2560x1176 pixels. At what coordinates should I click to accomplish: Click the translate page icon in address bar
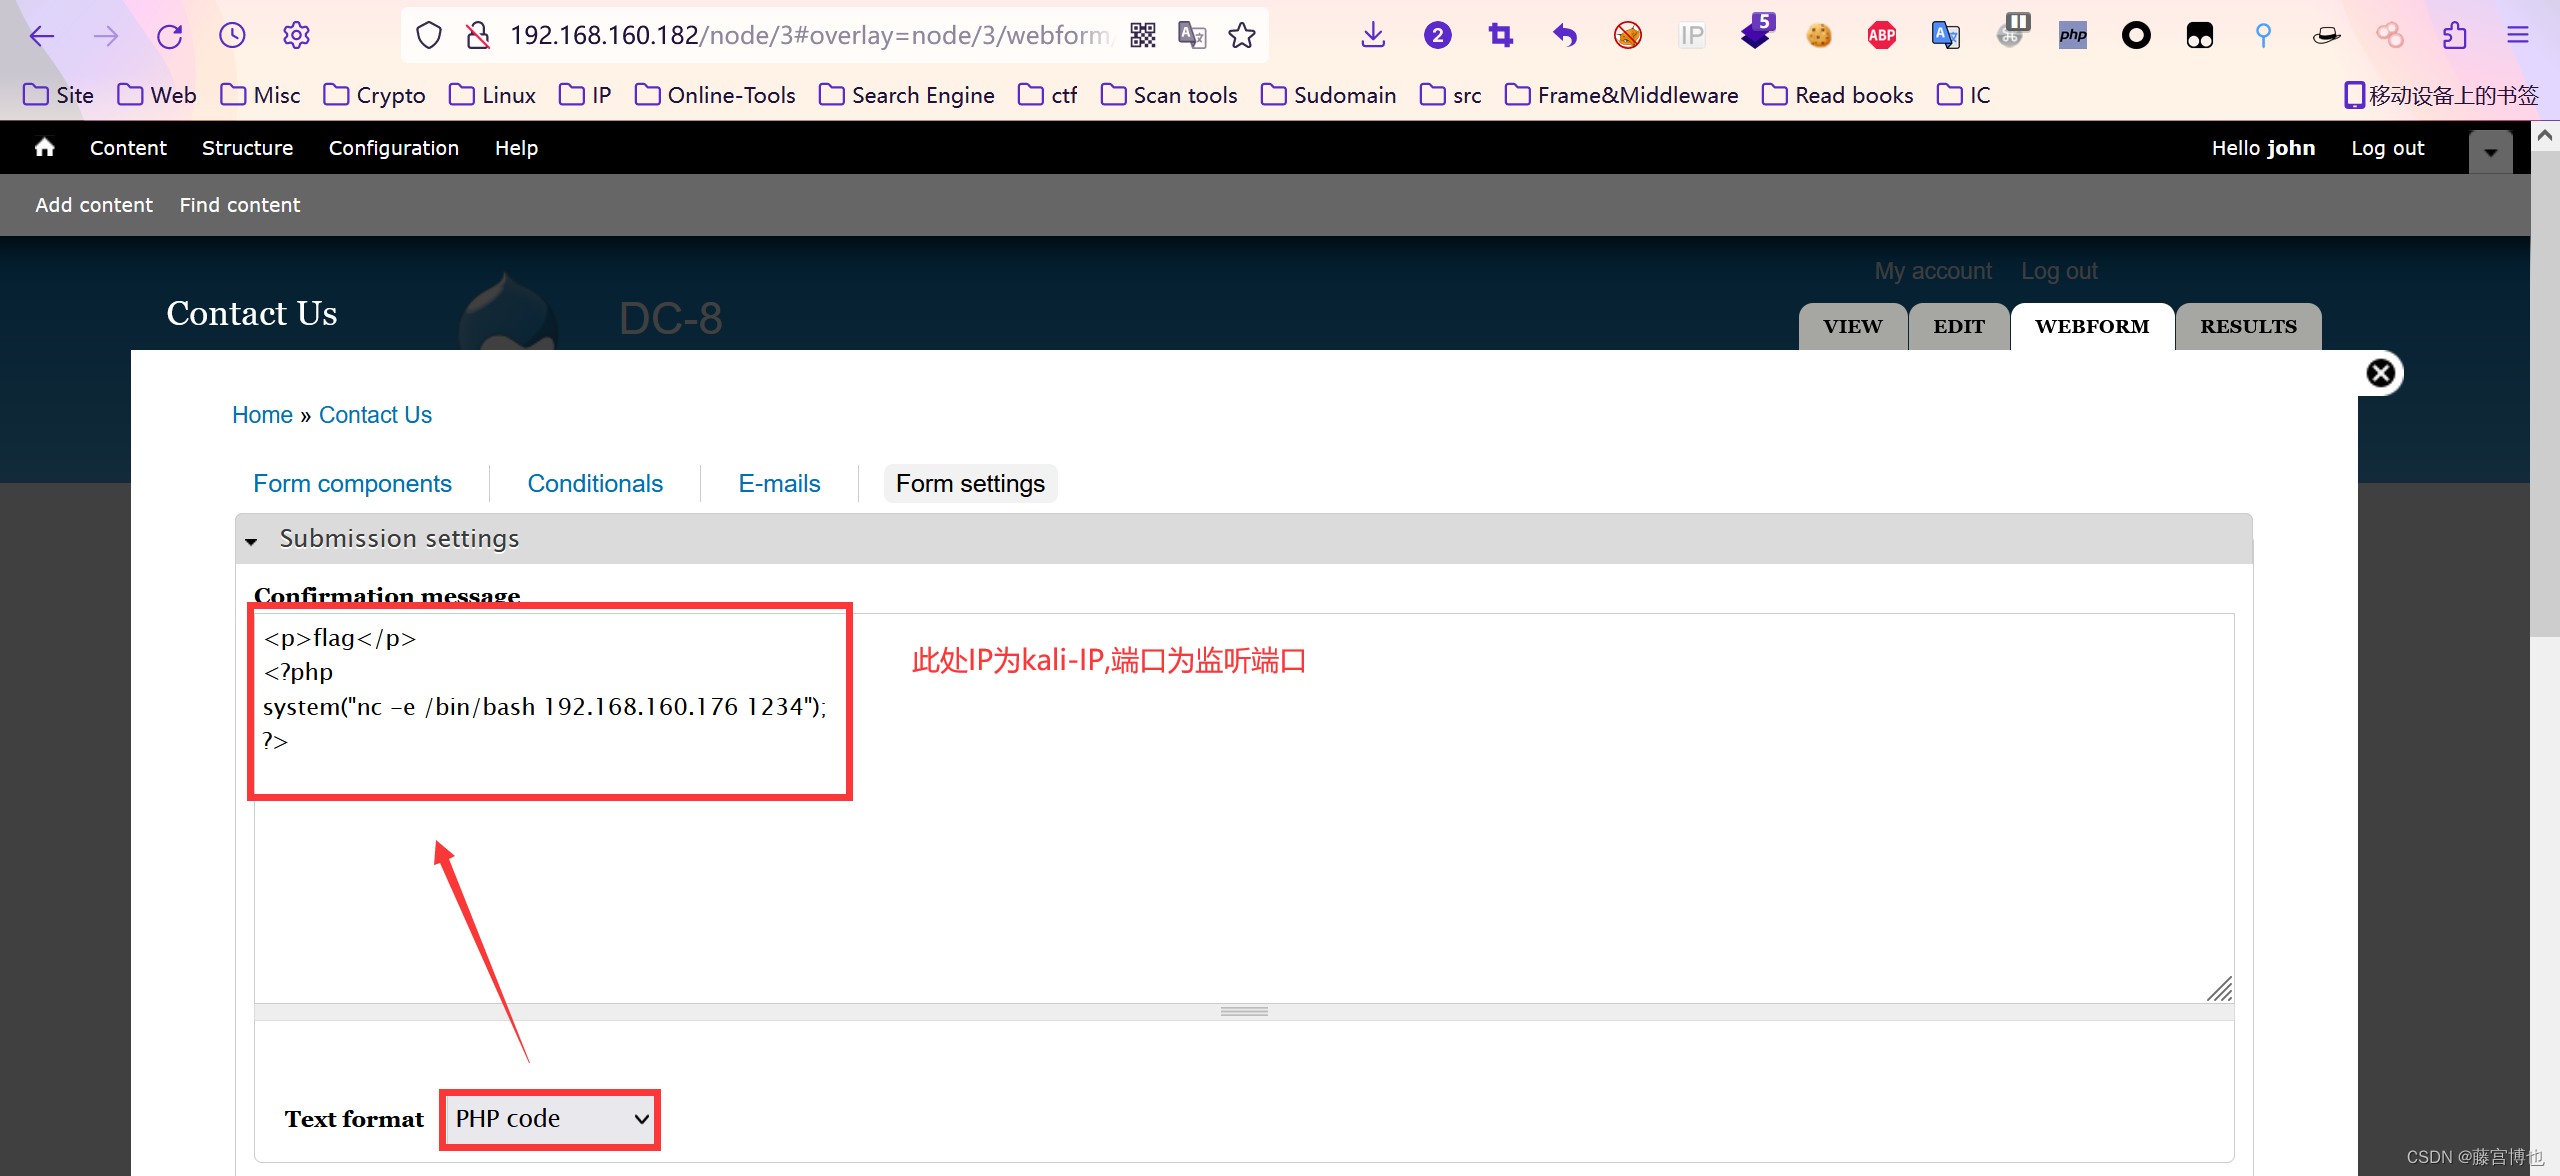coord(1192,36)
